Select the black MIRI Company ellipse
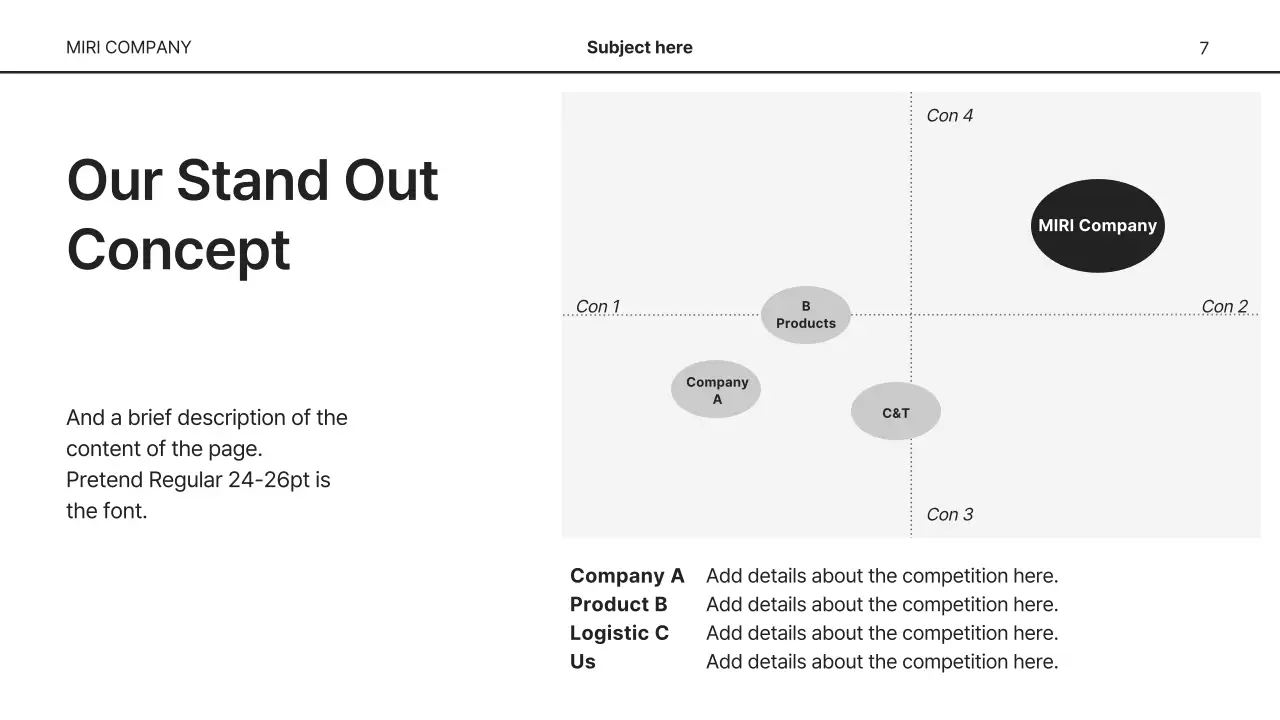Viewport: 1280px width, 720px height. [x=1097, y=226]
